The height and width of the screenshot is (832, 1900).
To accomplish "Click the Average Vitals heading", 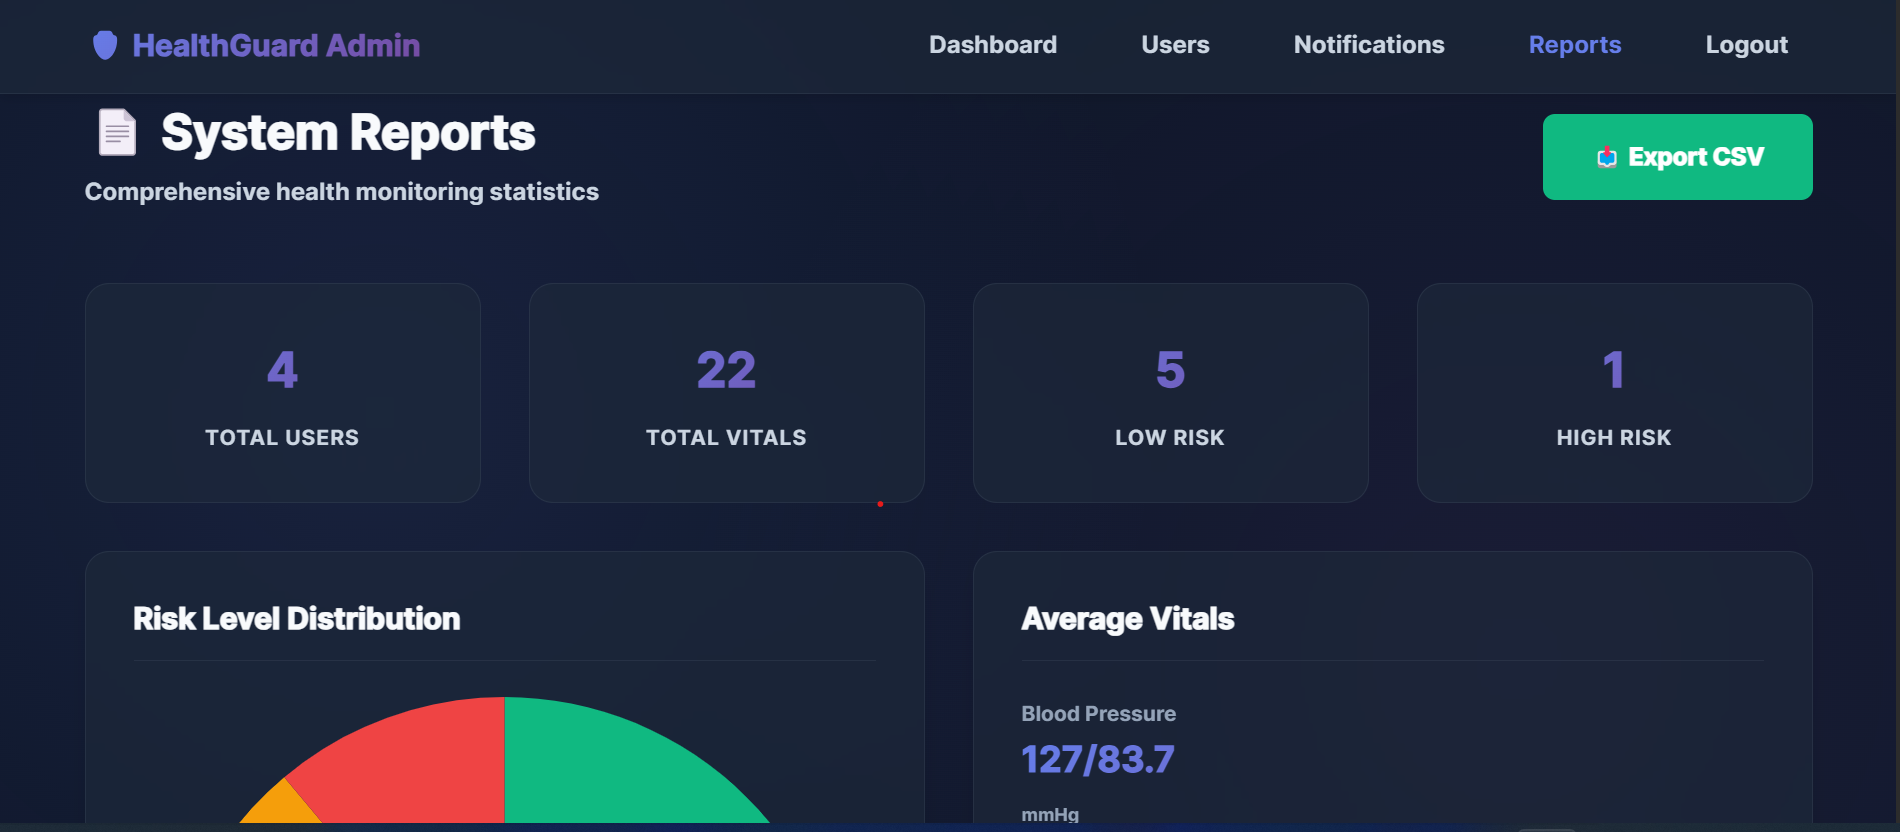I will point(1128,619).
